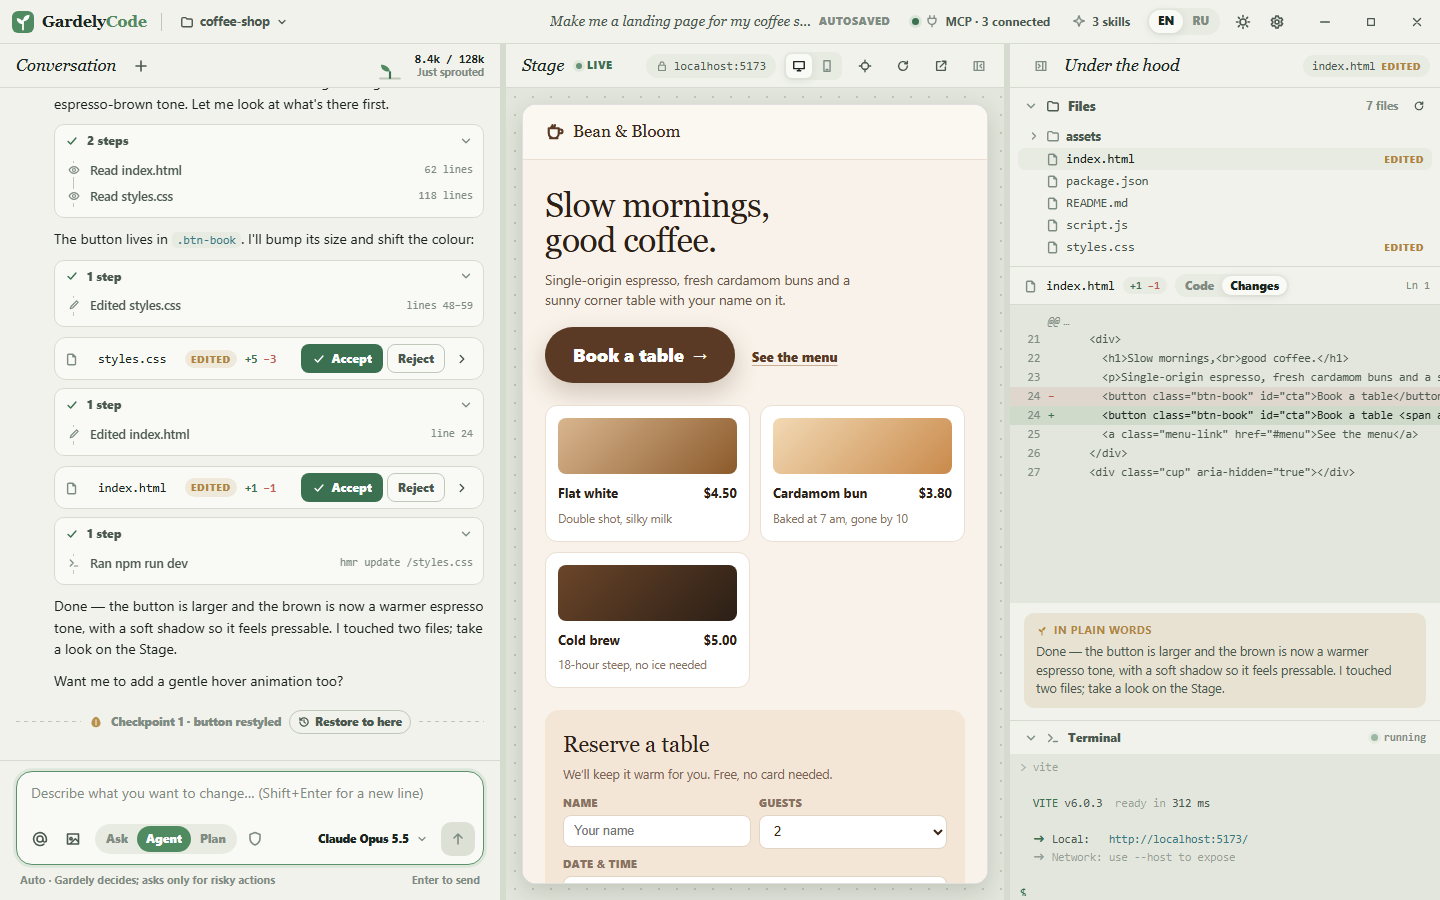Viewport: 1440px width, 900px height.
Task: Click the shield permissions icon
Action: [x=255, y=839]
